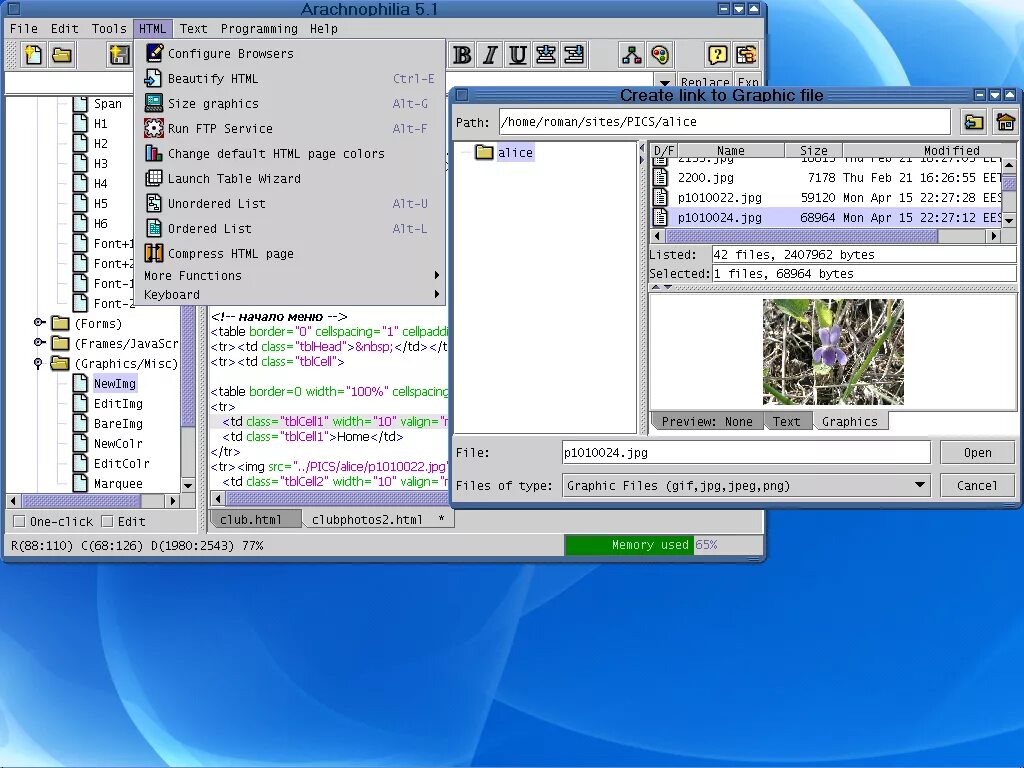Image resolution: width=1024 pixels, height=768 pixels.
Task: Click the Open button in file dialog
Action: coord(977,453)
